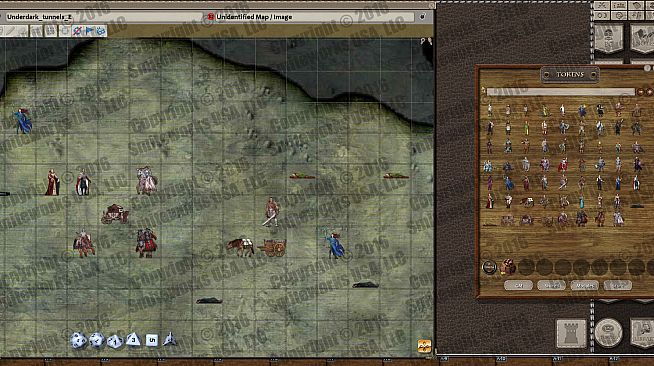
Task: Pick the red-caped knight thumbnail in Tokens panel
Action: pyautogui.click(x=563, y=165)
